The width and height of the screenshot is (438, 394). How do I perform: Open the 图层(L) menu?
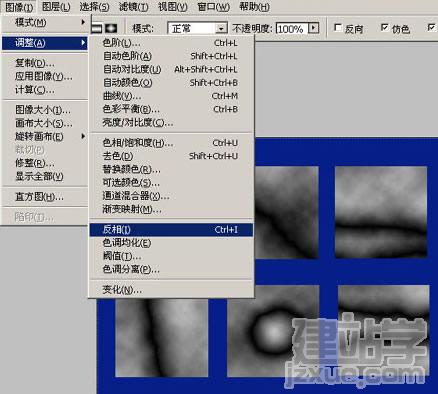click(56, 7)
